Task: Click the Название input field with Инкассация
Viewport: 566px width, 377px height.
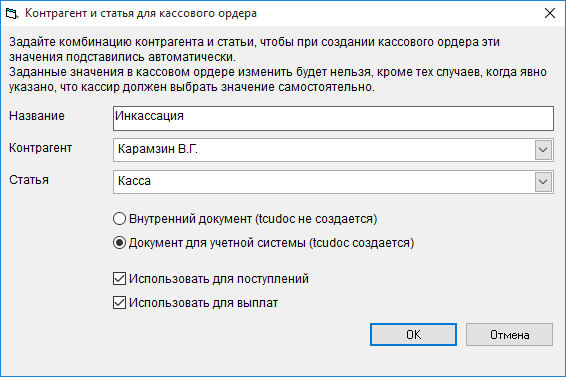Action: point(333,118)
